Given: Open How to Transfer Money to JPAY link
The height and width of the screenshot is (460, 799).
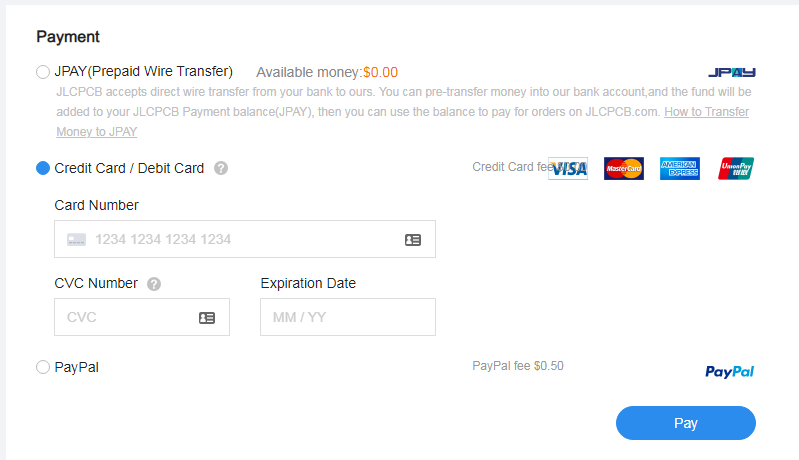Looking at the screenshot, I should point(403,122).
